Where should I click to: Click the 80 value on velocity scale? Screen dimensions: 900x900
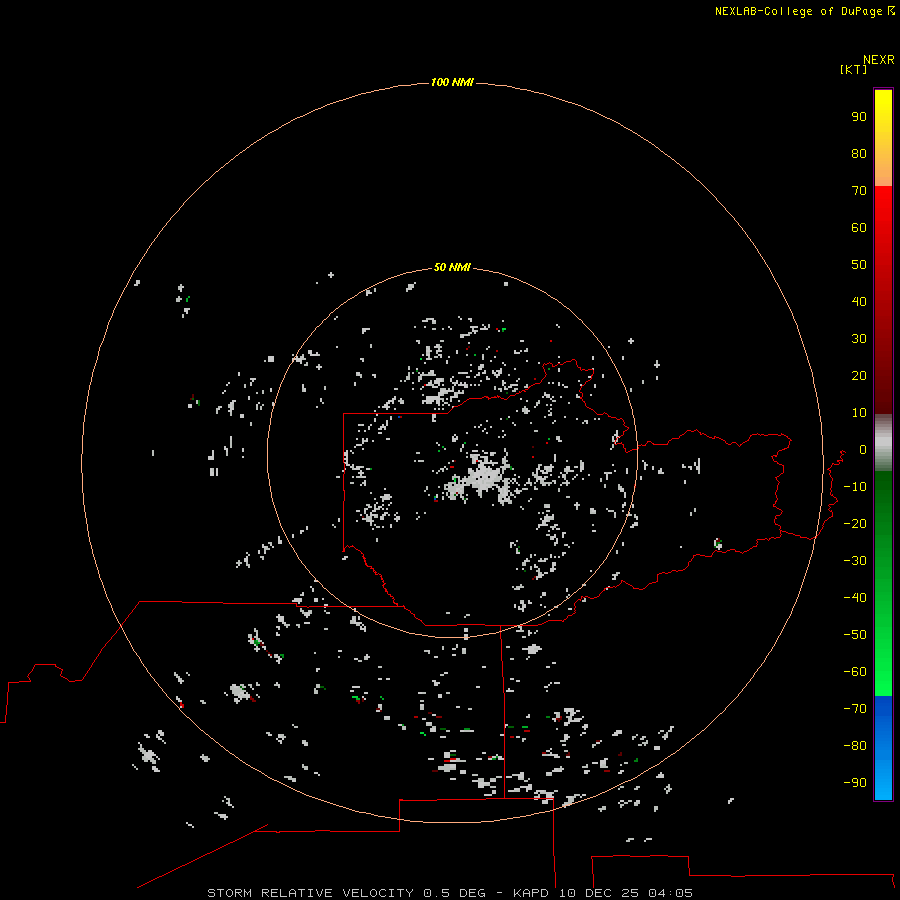[x=859, y=154]
